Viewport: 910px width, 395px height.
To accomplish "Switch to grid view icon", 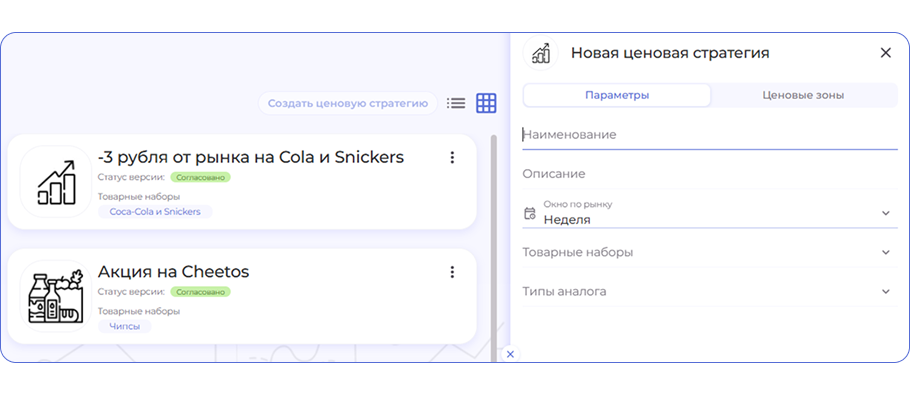I will [x=486, y=103].
